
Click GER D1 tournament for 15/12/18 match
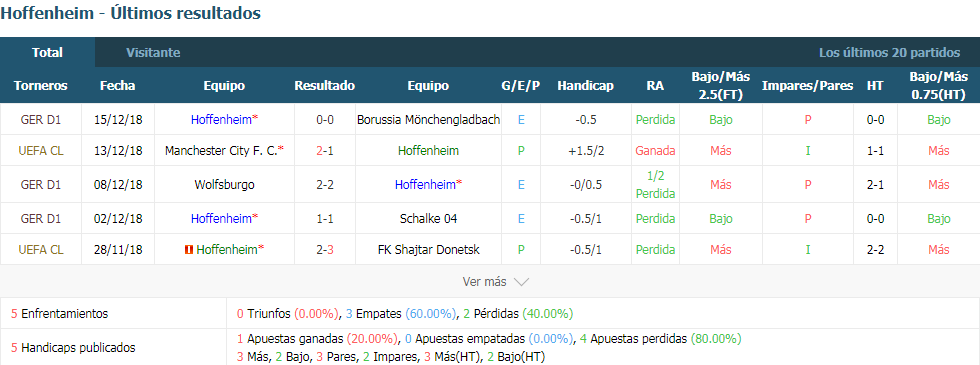pos(41,119)
